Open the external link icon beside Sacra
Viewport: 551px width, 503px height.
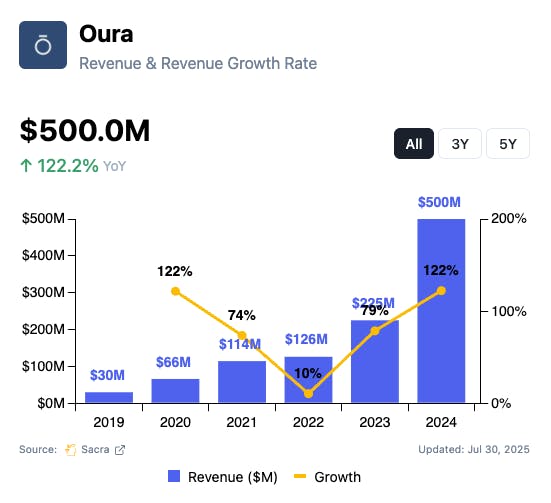pyautogui.click(x=120, y=450)
